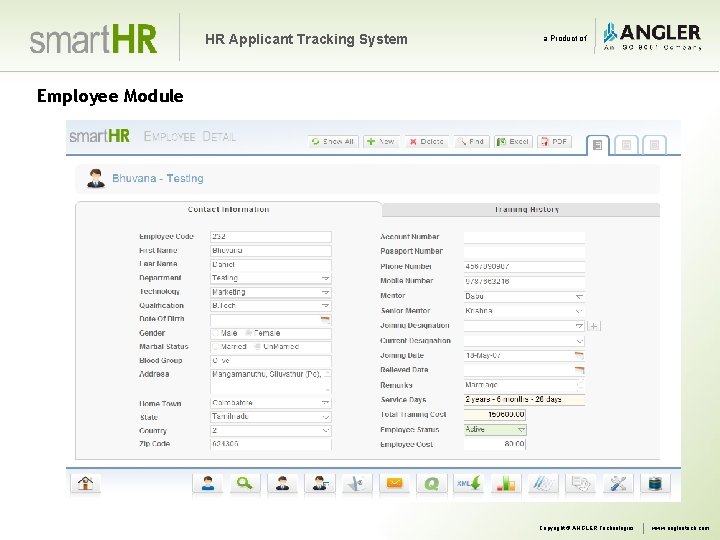Click the Remarks input field
This screenshot has width=720, height=540.
coord(524,385)
